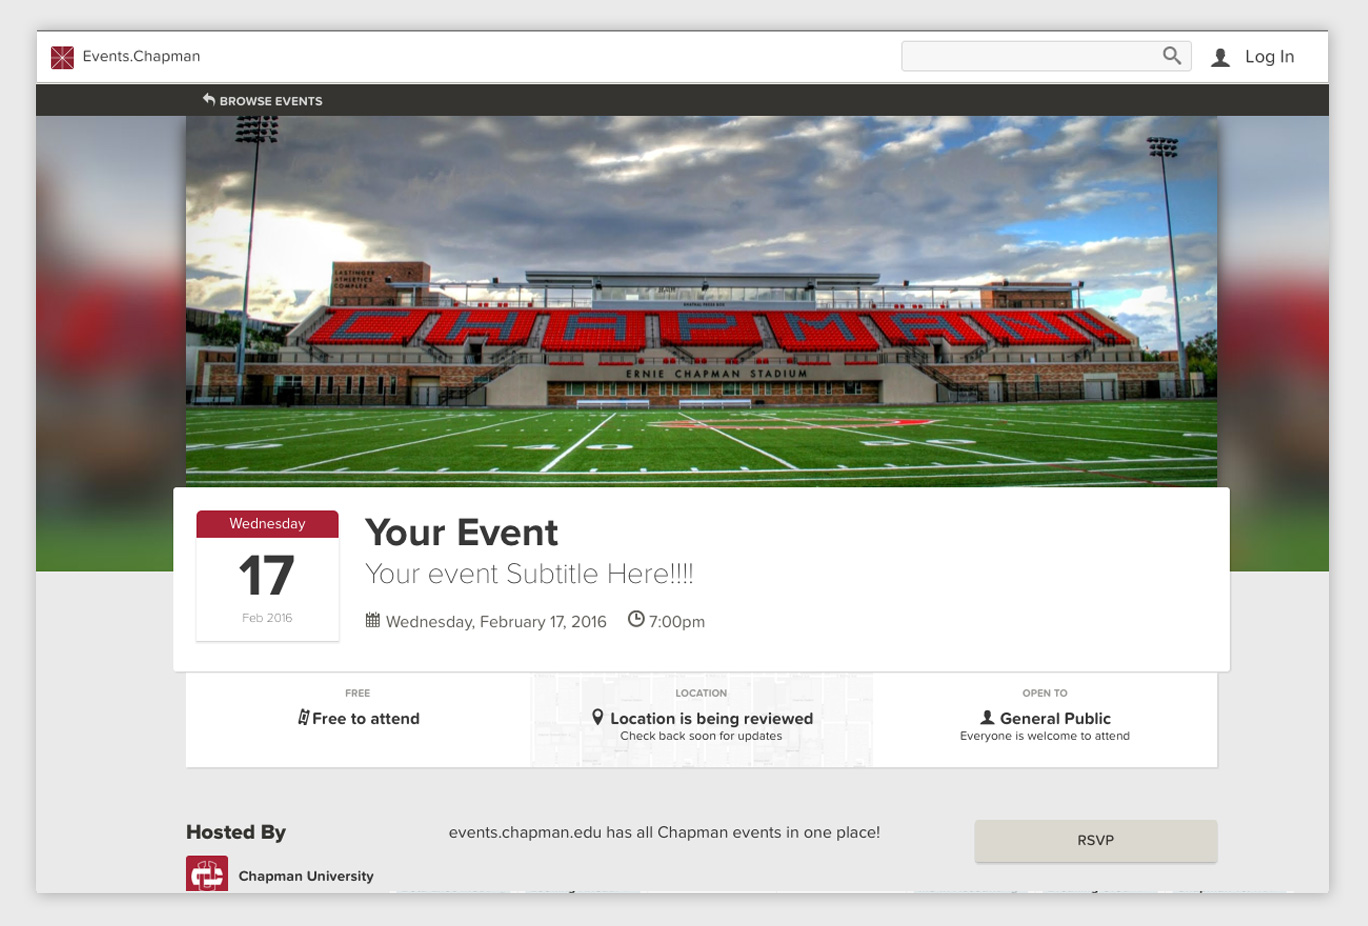Click the user profile icon

coord(1220,58)
